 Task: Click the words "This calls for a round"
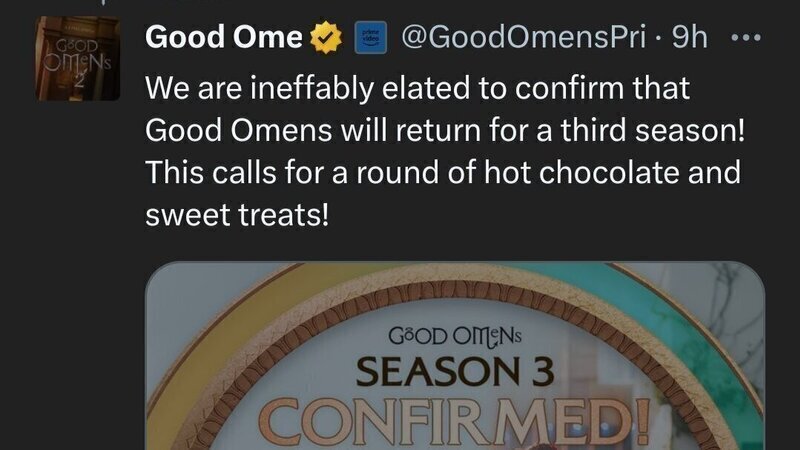[290, 172]
